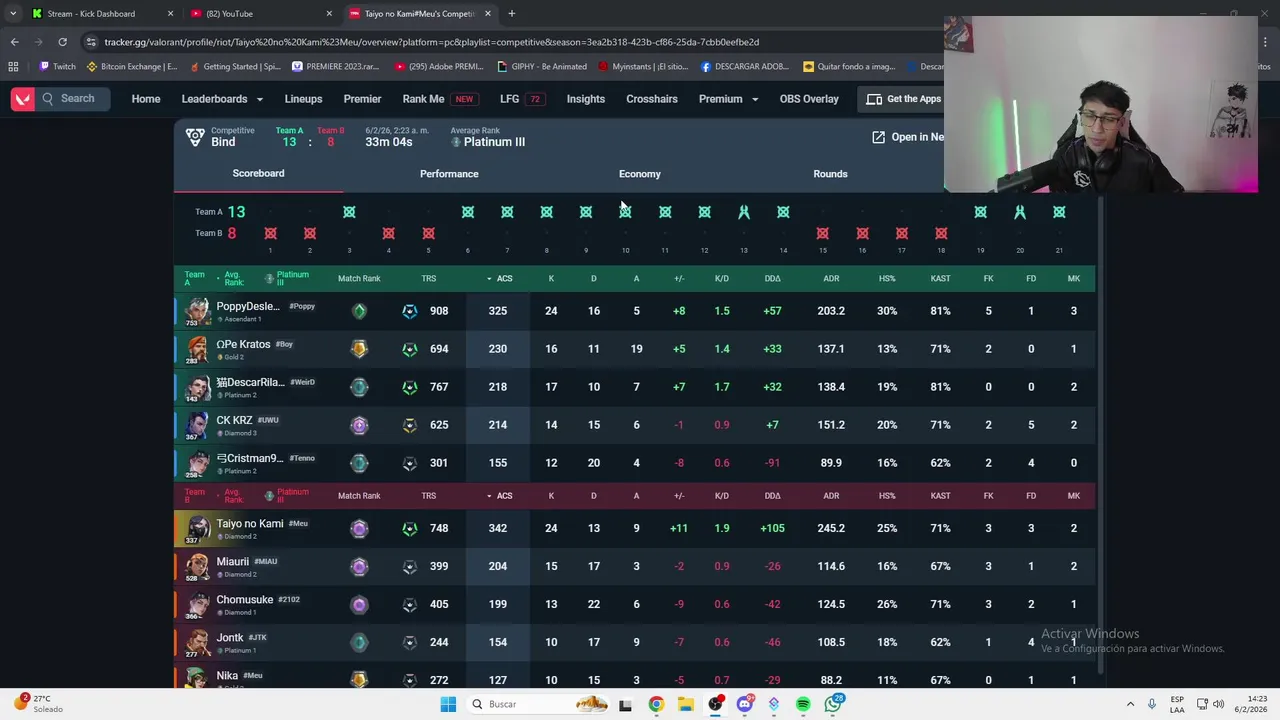Click the Tracker Valorant logo icon

coord(22,99)
